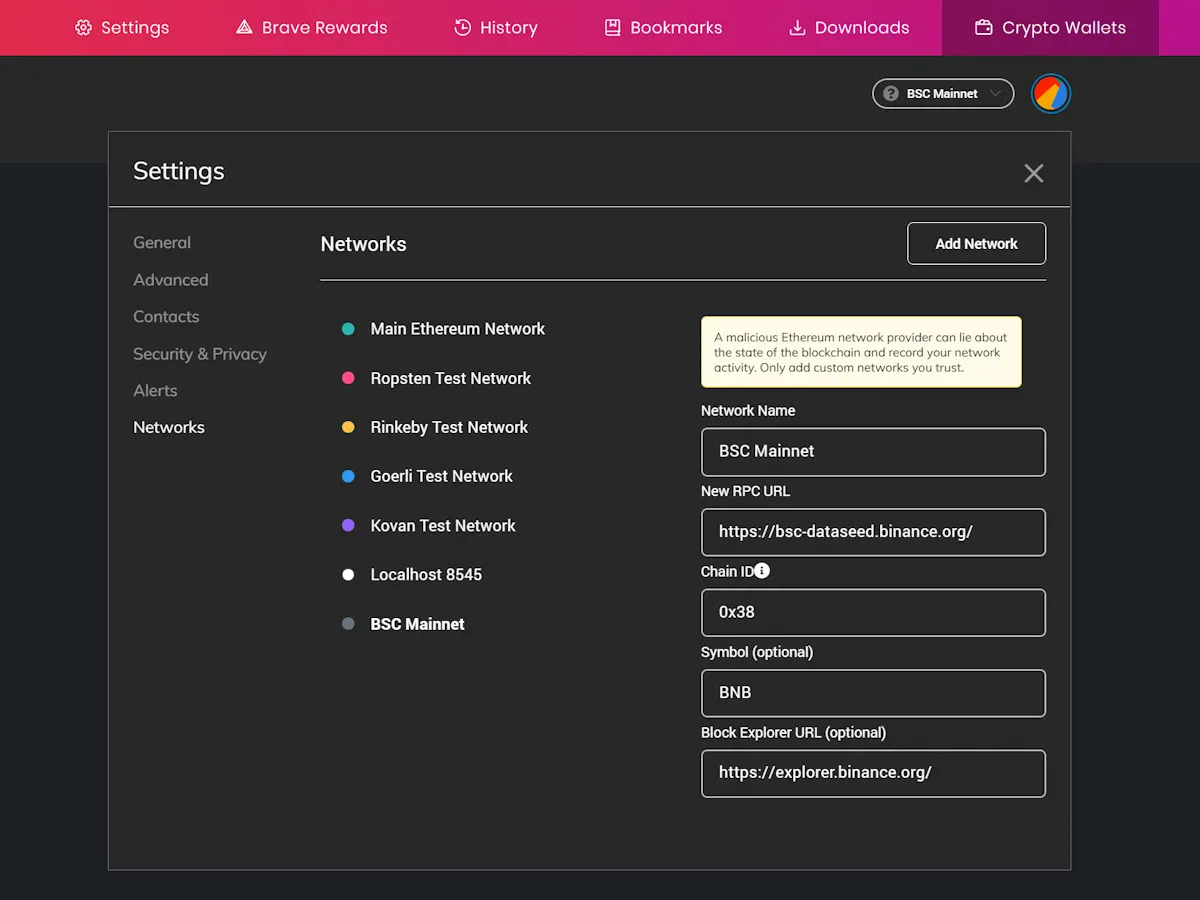Viewport: 1200px width, 900px height.
Task: Select Networks in the settings sidebar
Action: [169, 428]
